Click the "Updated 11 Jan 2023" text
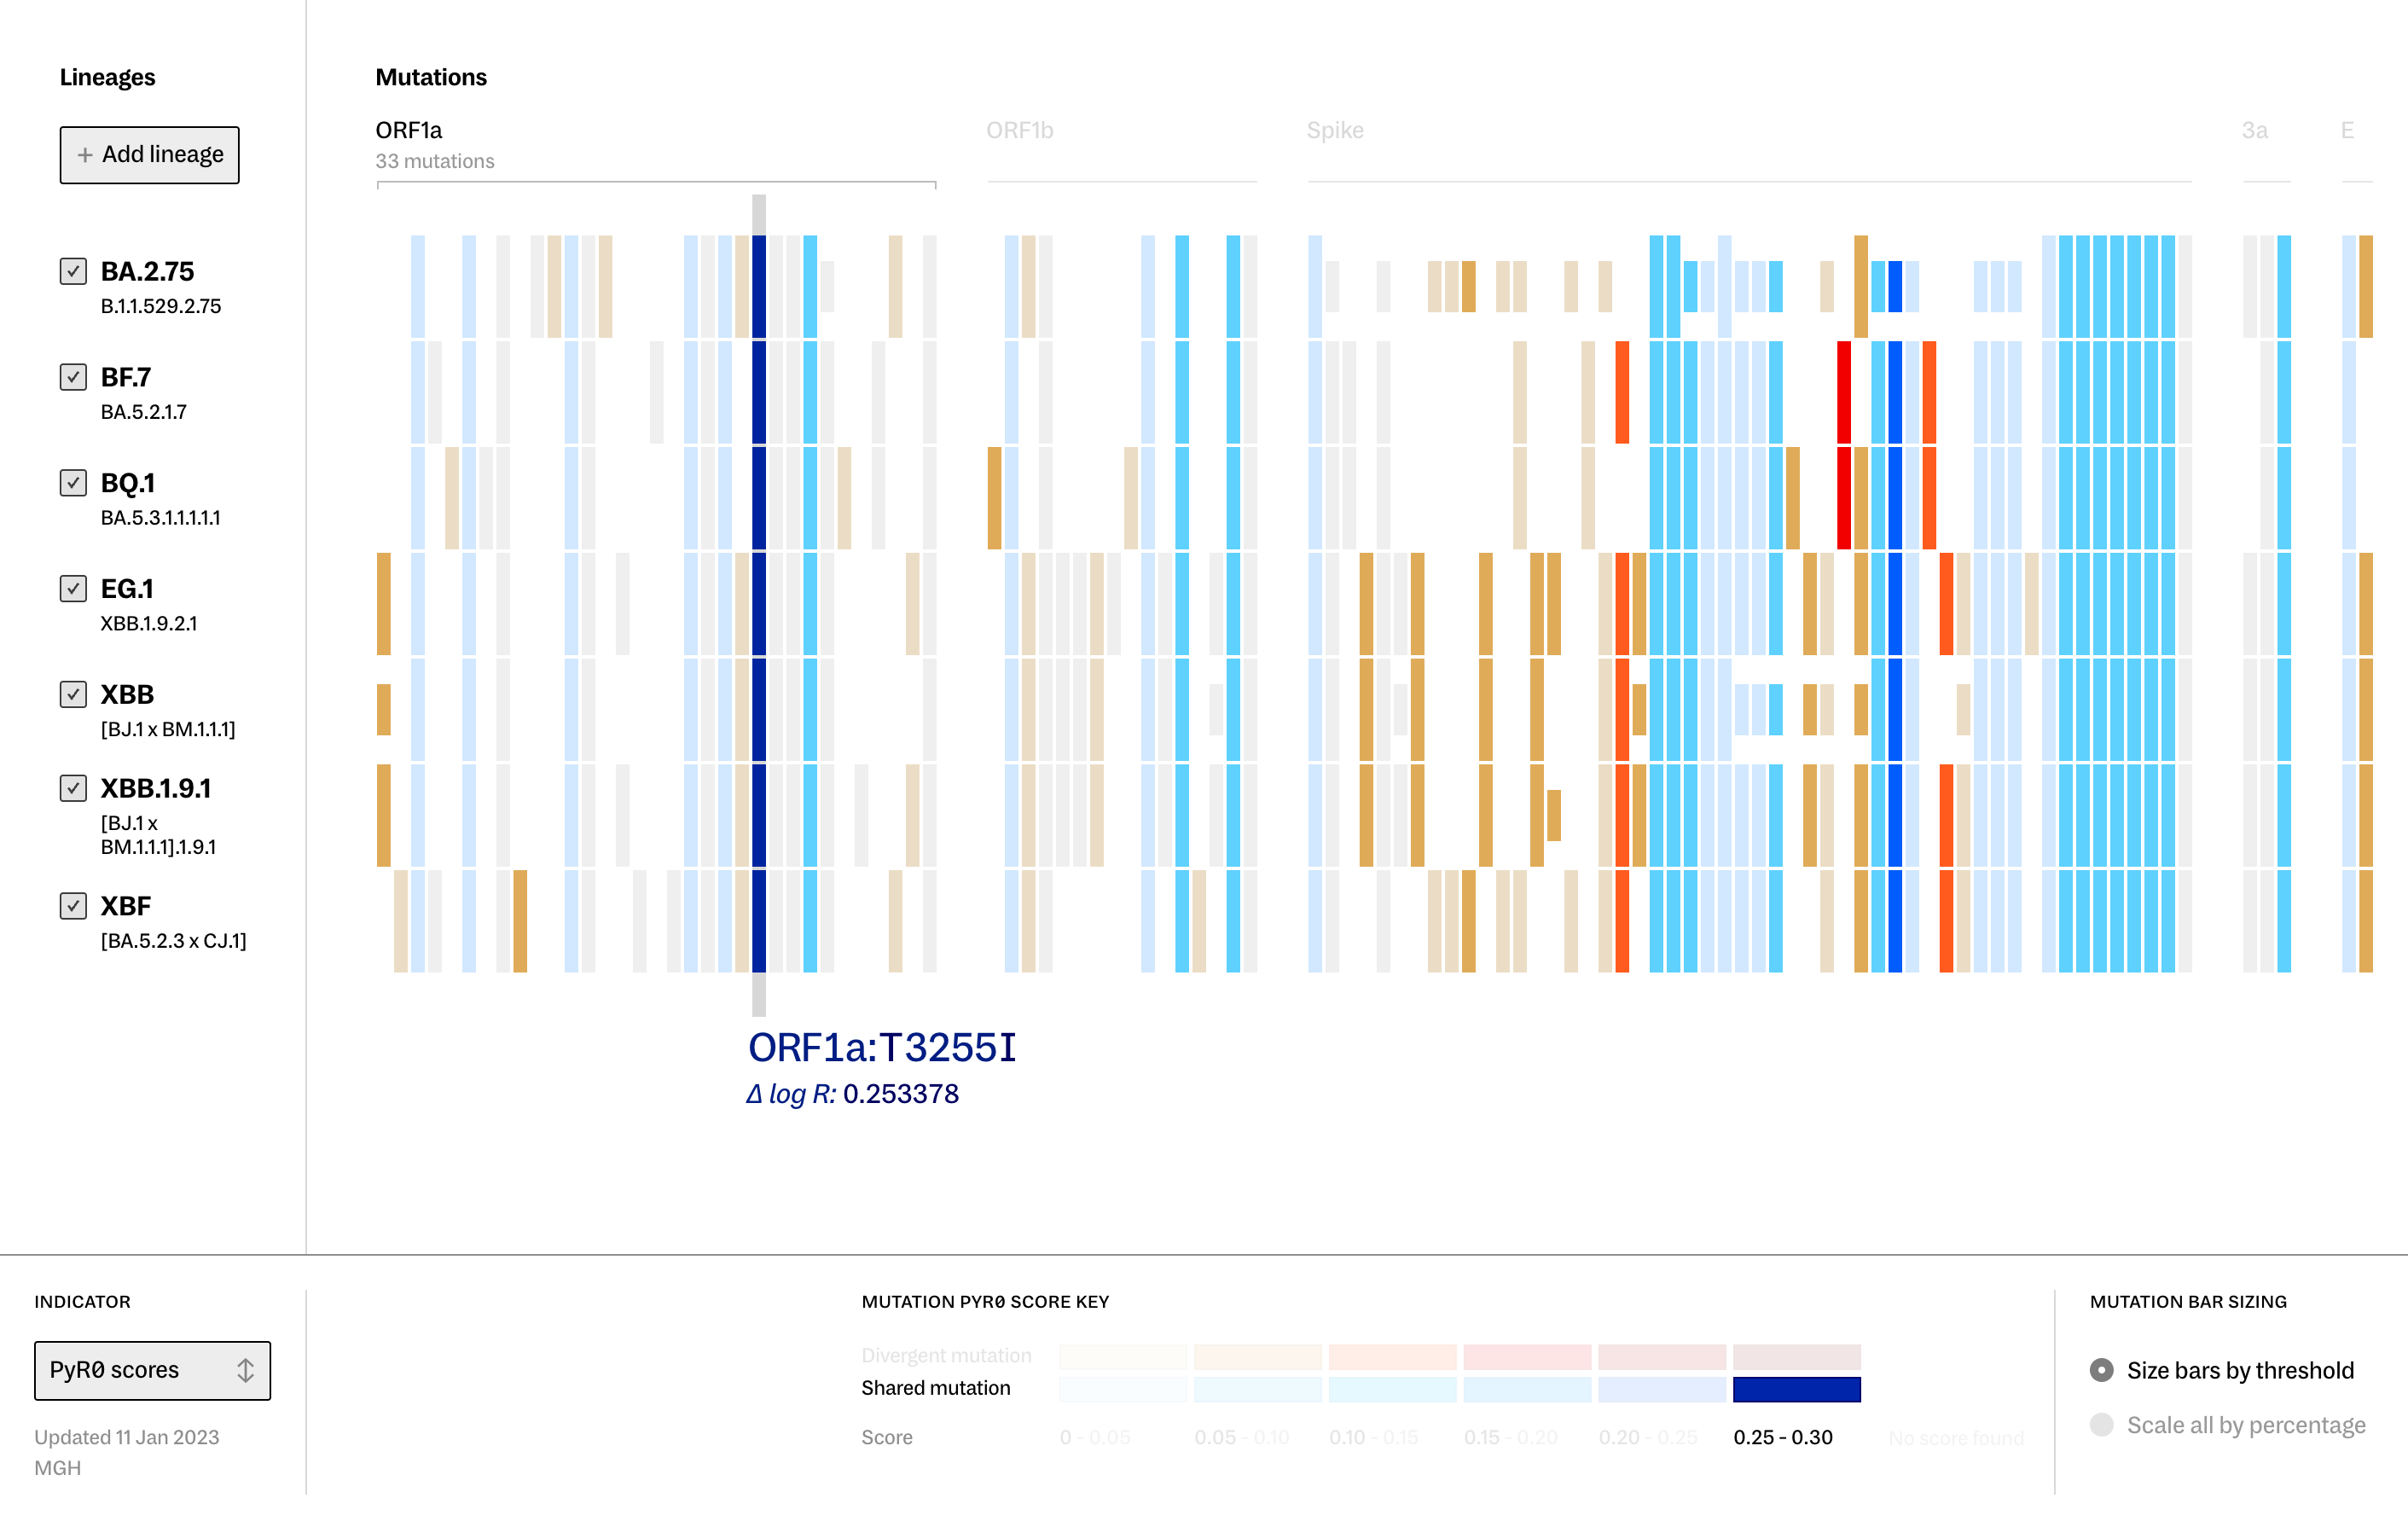 coord(127,1438)
